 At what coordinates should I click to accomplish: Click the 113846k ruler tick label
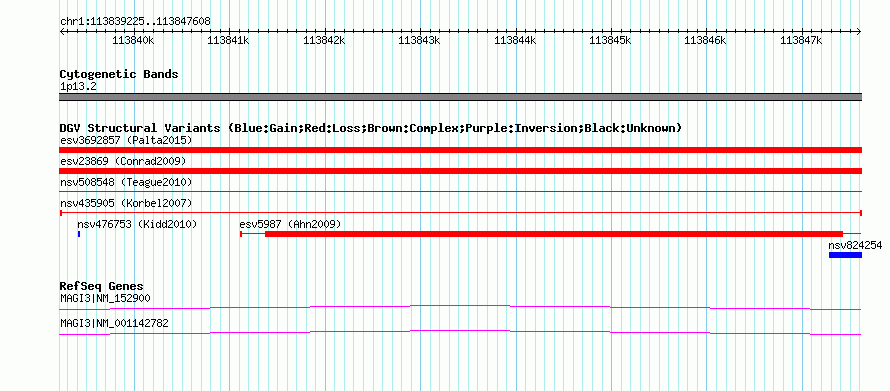coord(706,41)
